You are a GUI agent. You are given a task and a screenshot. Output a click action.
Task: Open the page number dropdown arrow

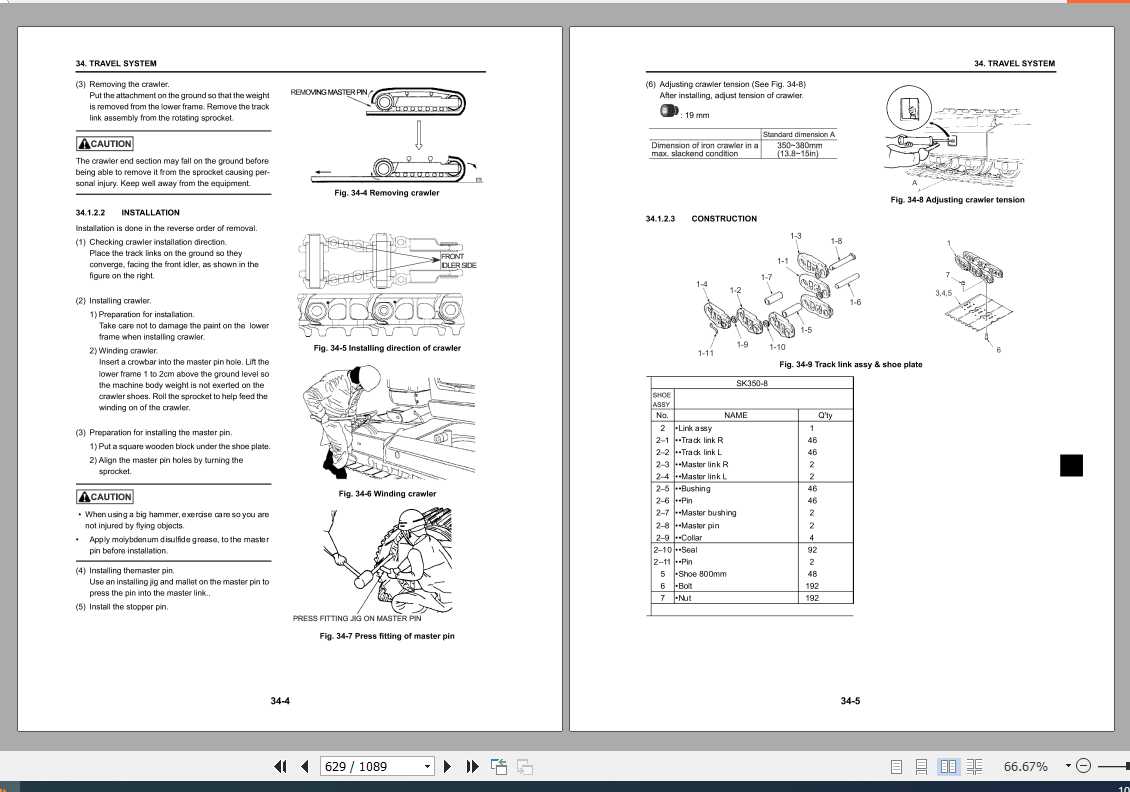click(428, 767)
